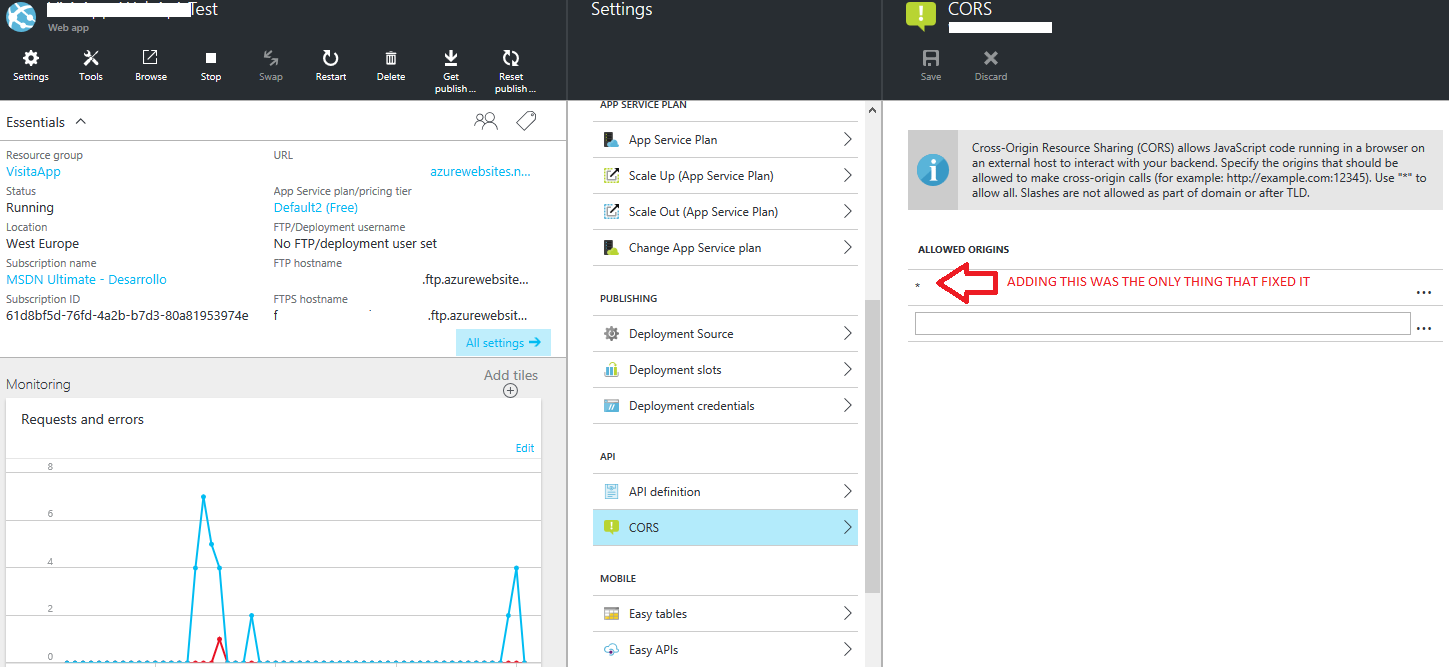Open the Tools wrench icon
1449x667 pixels.
pyautogui.click(x=91, y=58)
